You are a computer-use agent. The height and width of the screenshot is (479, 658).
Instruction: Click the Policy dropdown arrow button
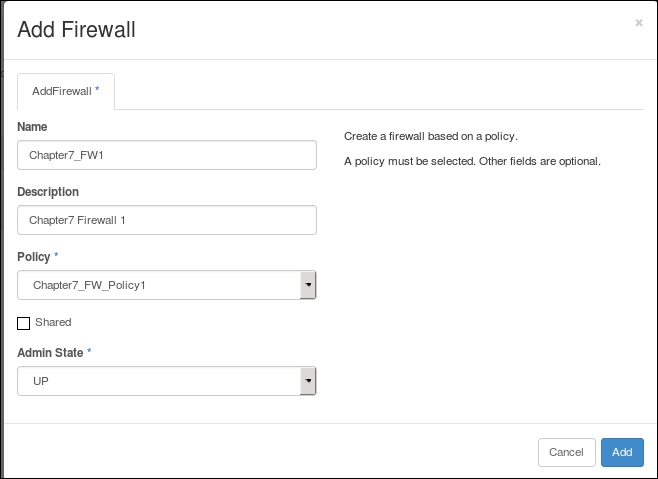click(x=308, y=285)
